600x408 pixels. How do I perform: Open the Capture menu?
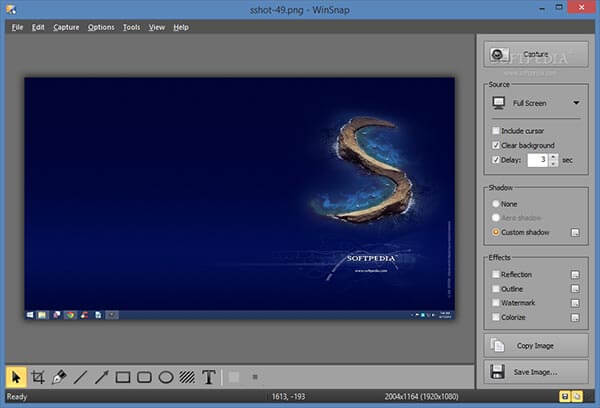coord(66,28)
